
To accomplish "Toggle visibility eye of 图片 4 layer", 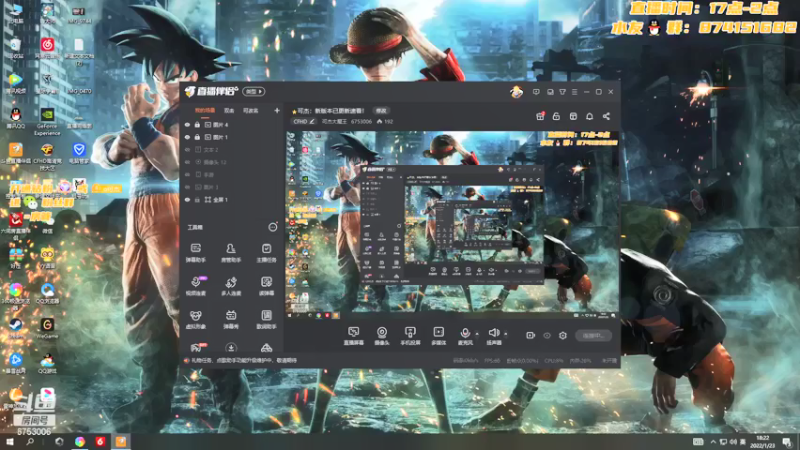I will point(187,124).
